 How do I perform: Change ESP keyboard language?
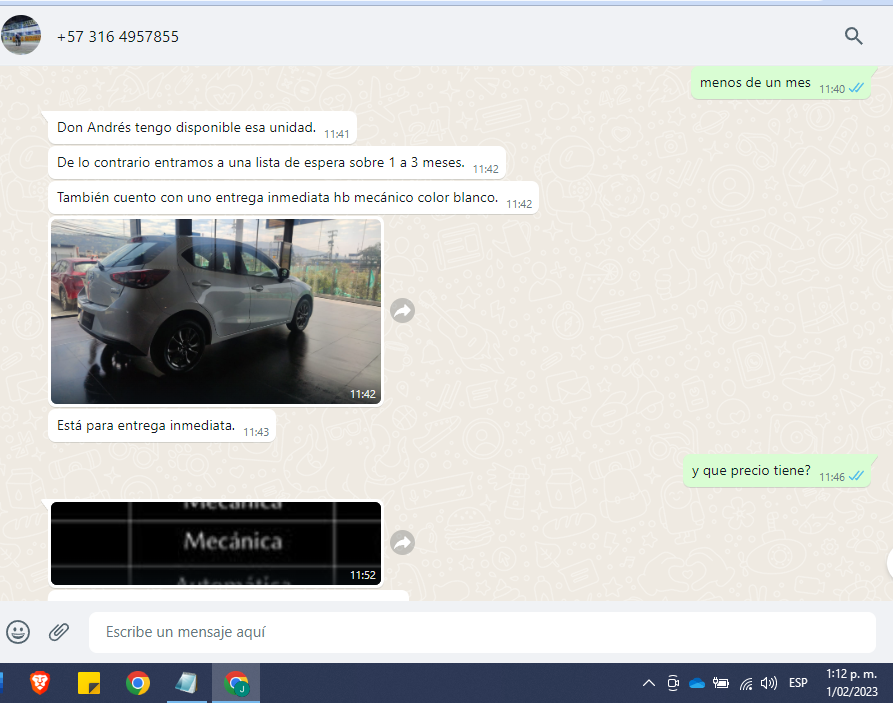point(798,682)
